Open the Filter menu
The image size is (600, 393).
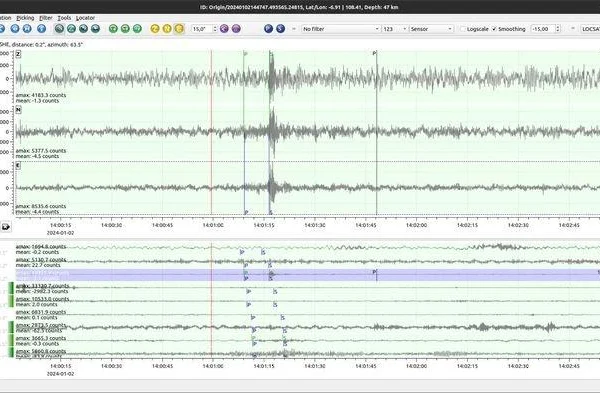(x=46, y=18)
